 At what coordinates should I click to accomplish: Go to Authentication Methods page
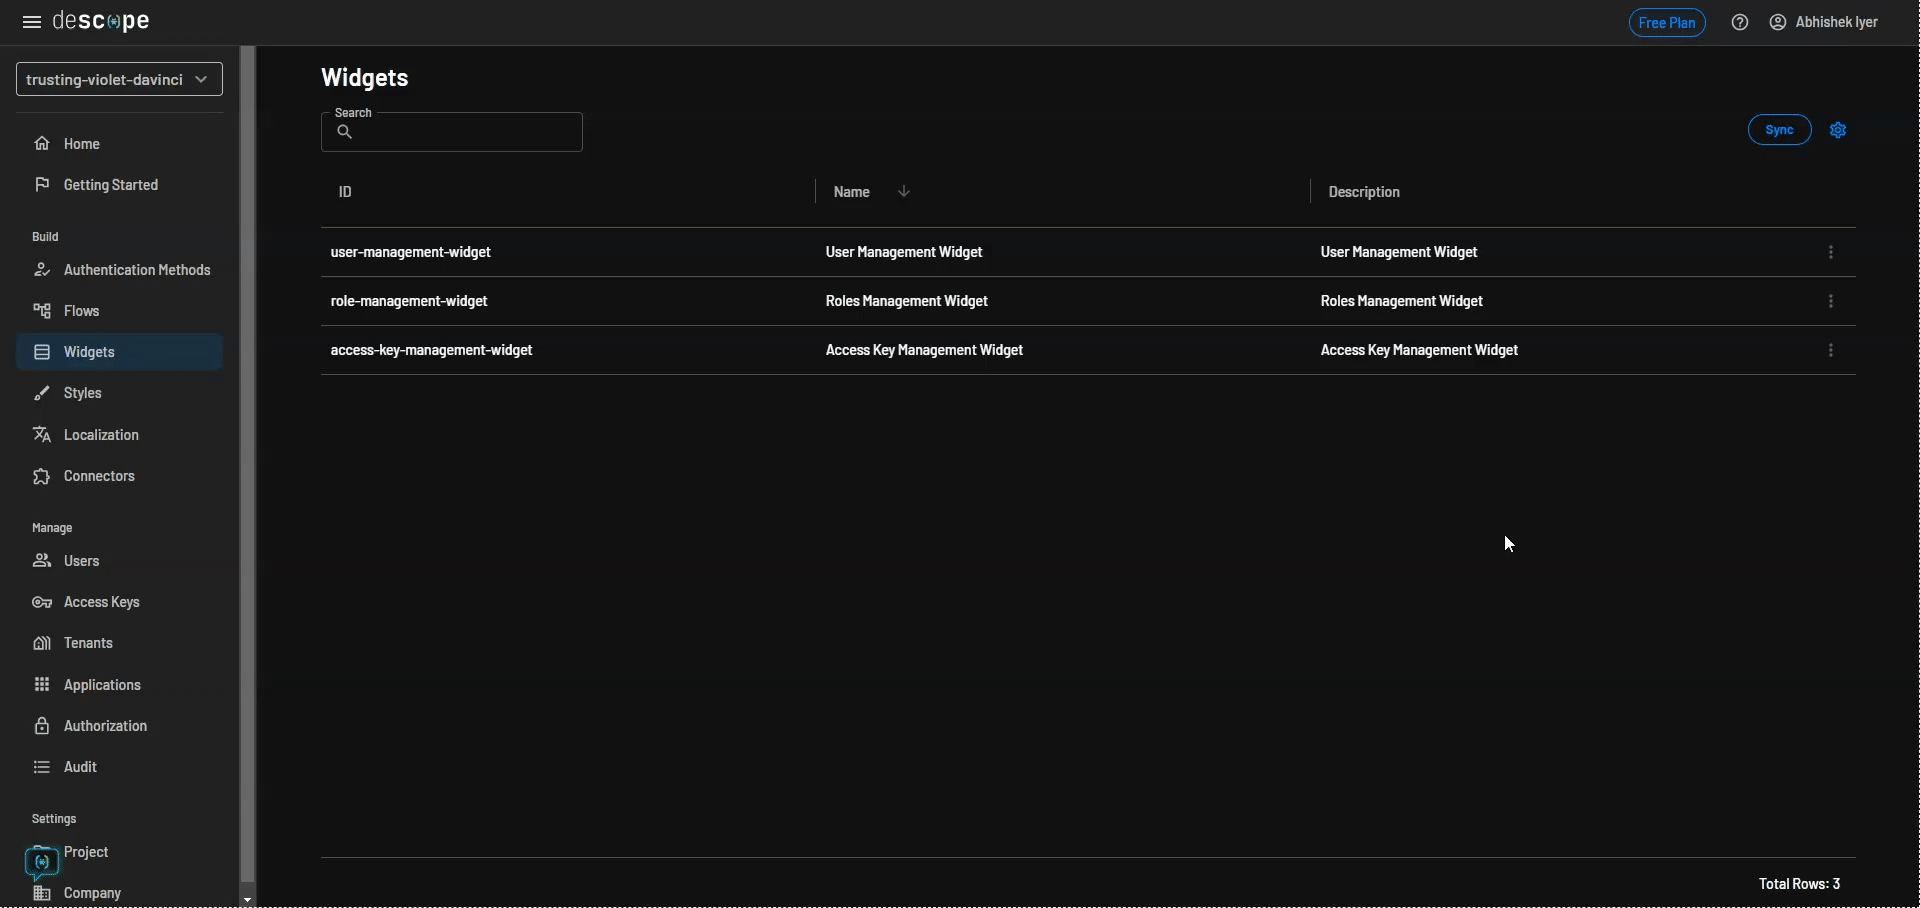point(136,270)
